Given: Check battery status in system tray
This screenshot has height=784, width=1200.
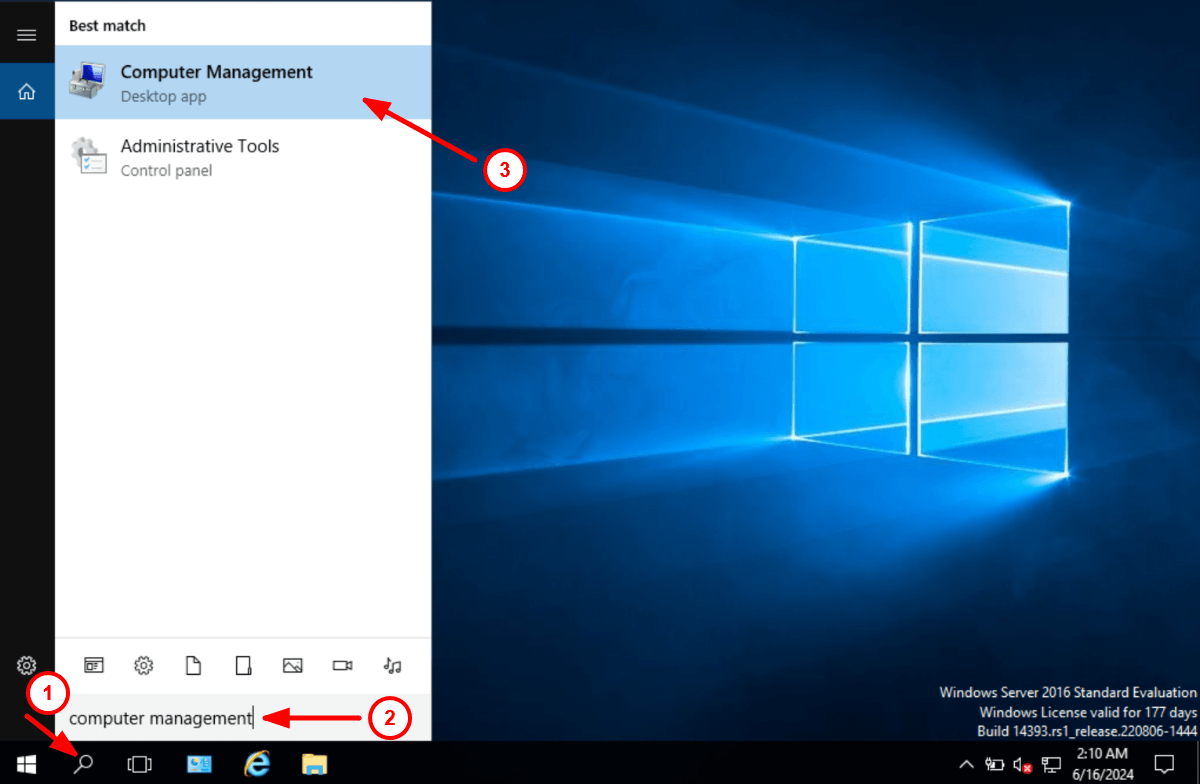Looking at the screenshot, I should (994, 765).
